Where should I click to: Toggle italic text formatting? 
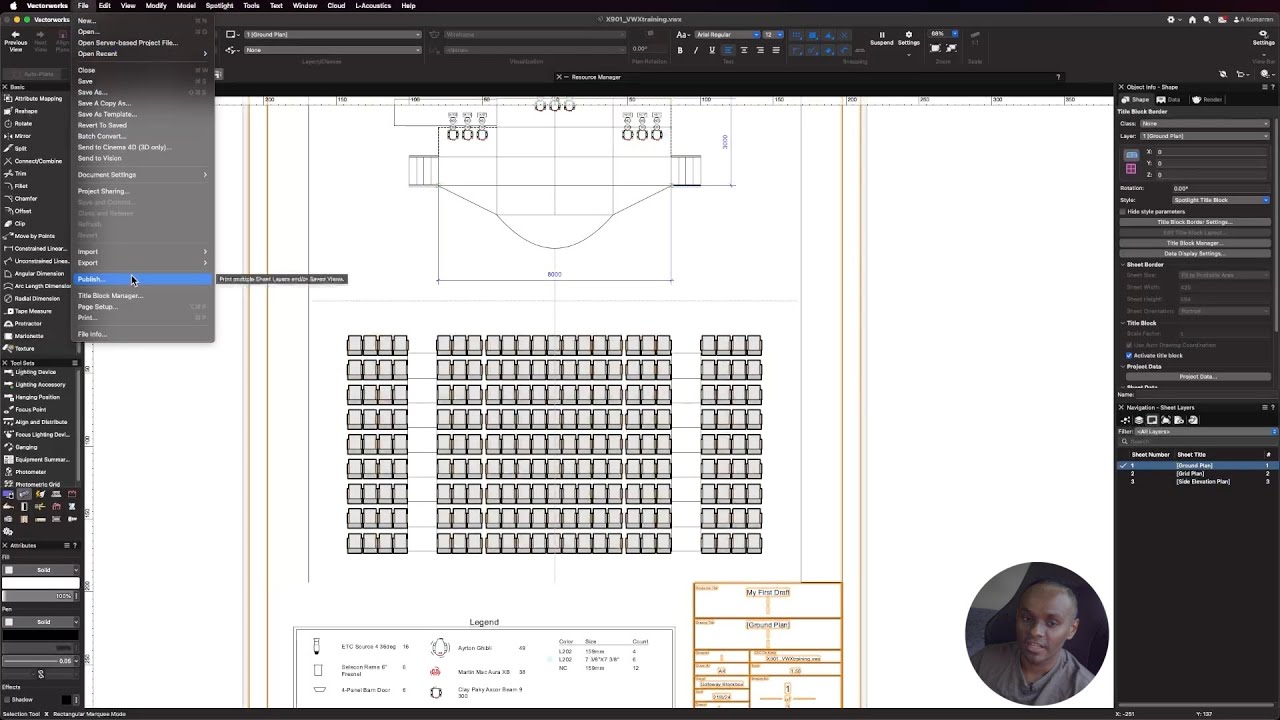(x=696, y=50)
